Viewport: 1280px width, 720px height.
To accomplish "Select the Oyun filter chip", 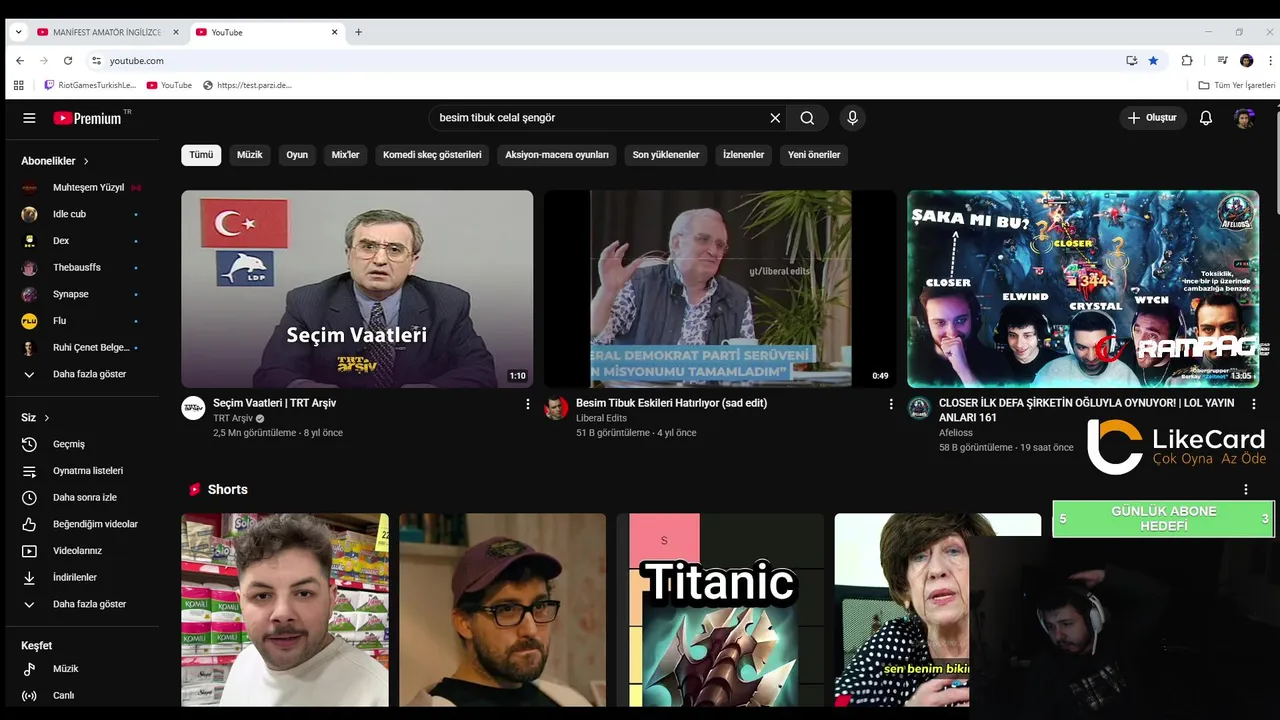I will 297,155.
